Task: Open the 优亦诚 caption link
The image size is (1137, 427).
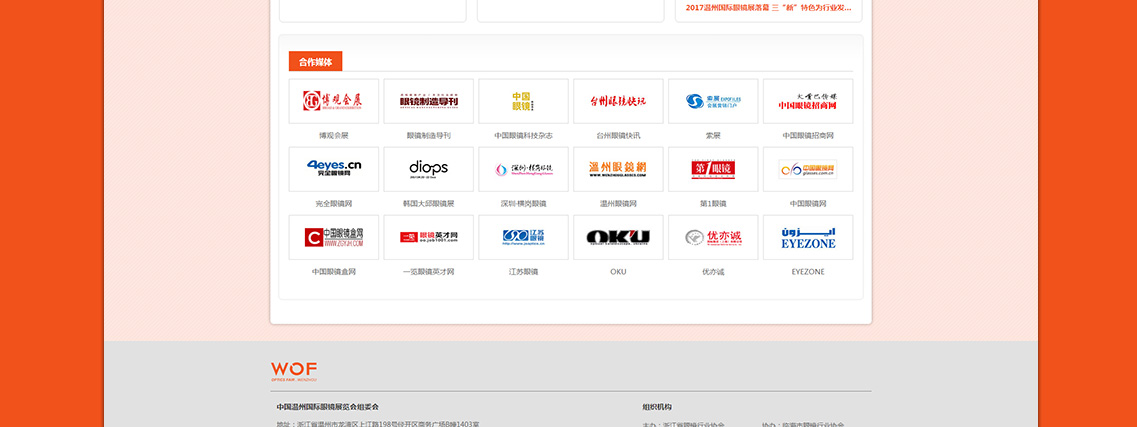Action: point(714,272)
